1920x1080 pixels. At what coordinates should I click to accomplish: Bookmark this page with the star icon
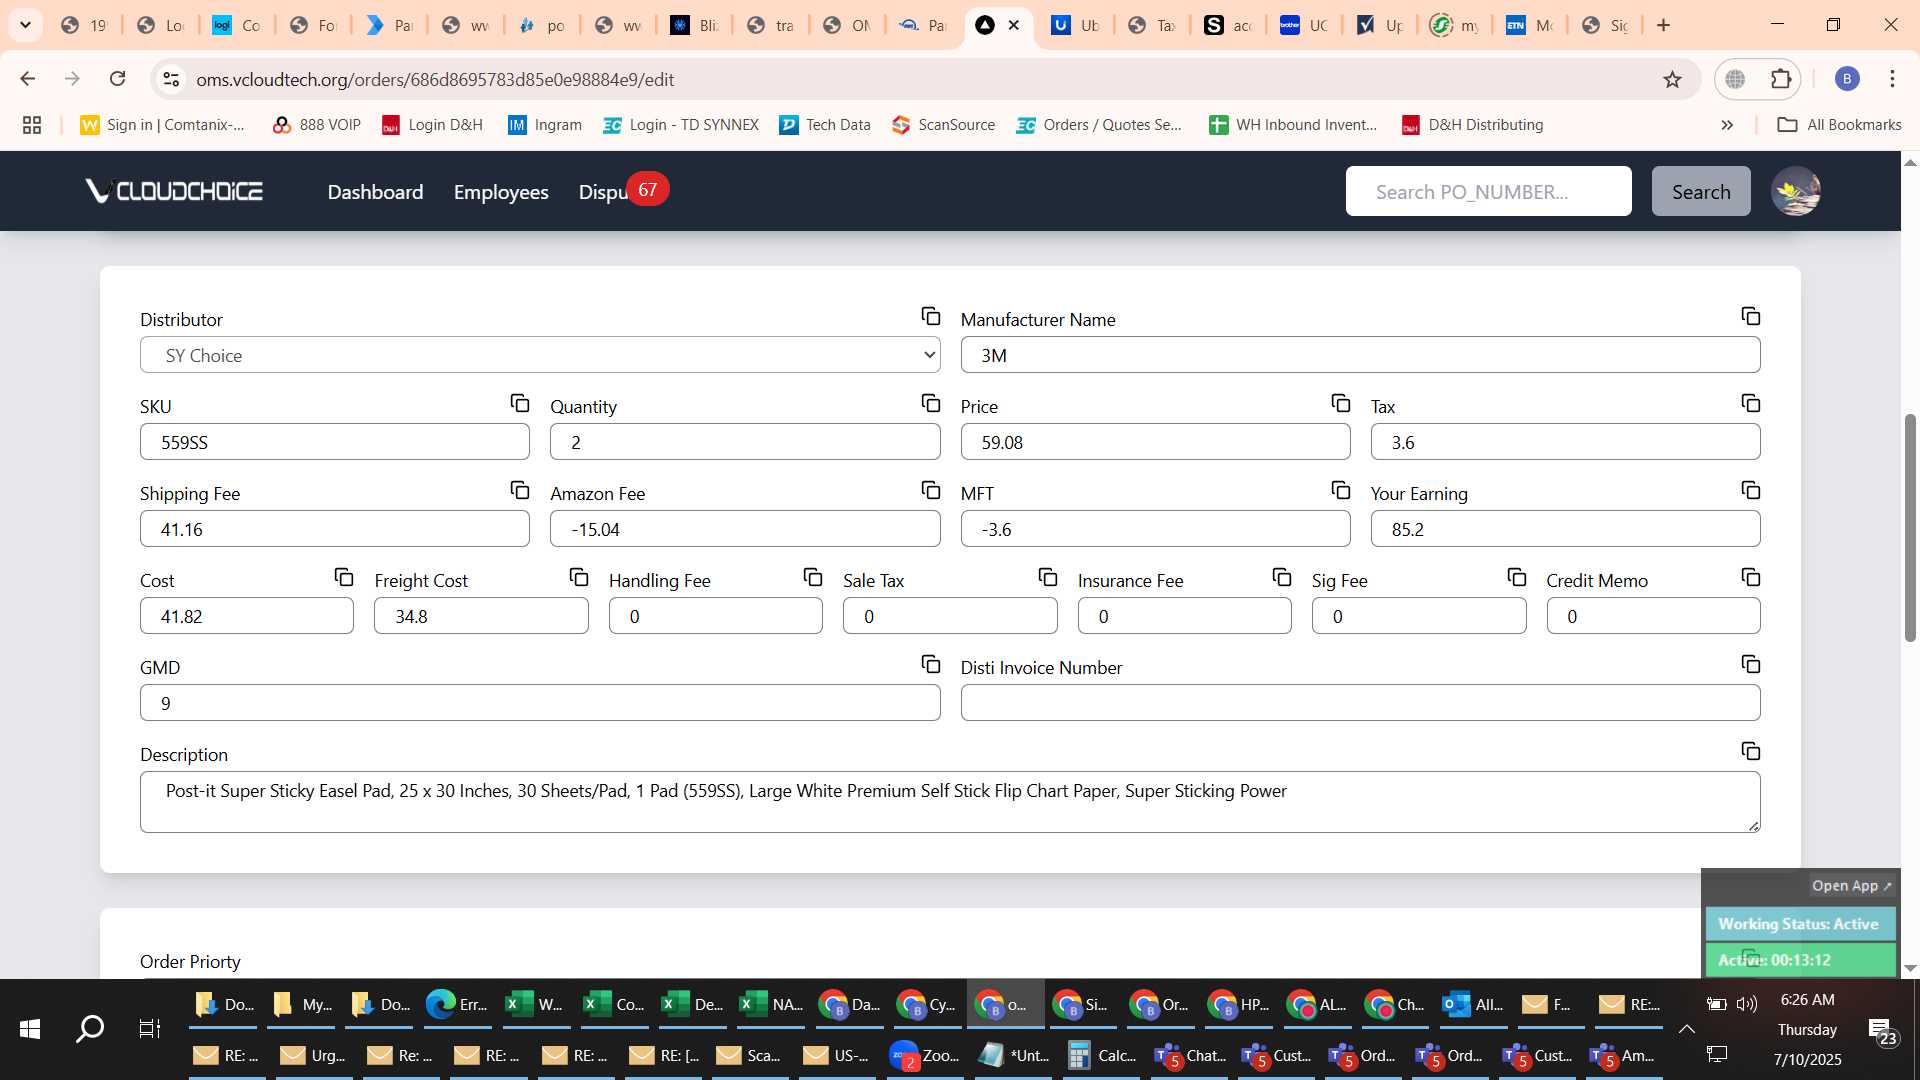coord(1672,79)
